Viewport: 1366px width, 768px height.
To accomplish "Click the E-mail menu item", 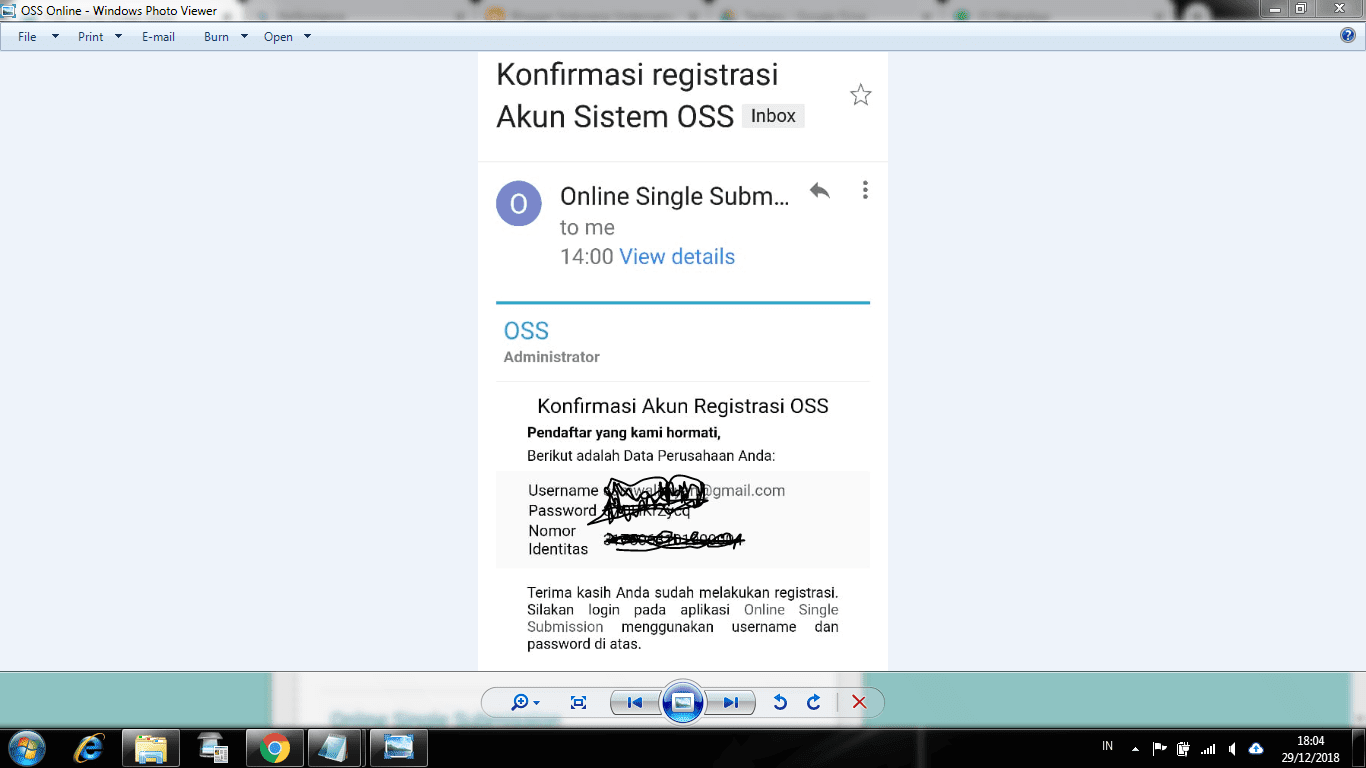I will click(x=158, y=36).
